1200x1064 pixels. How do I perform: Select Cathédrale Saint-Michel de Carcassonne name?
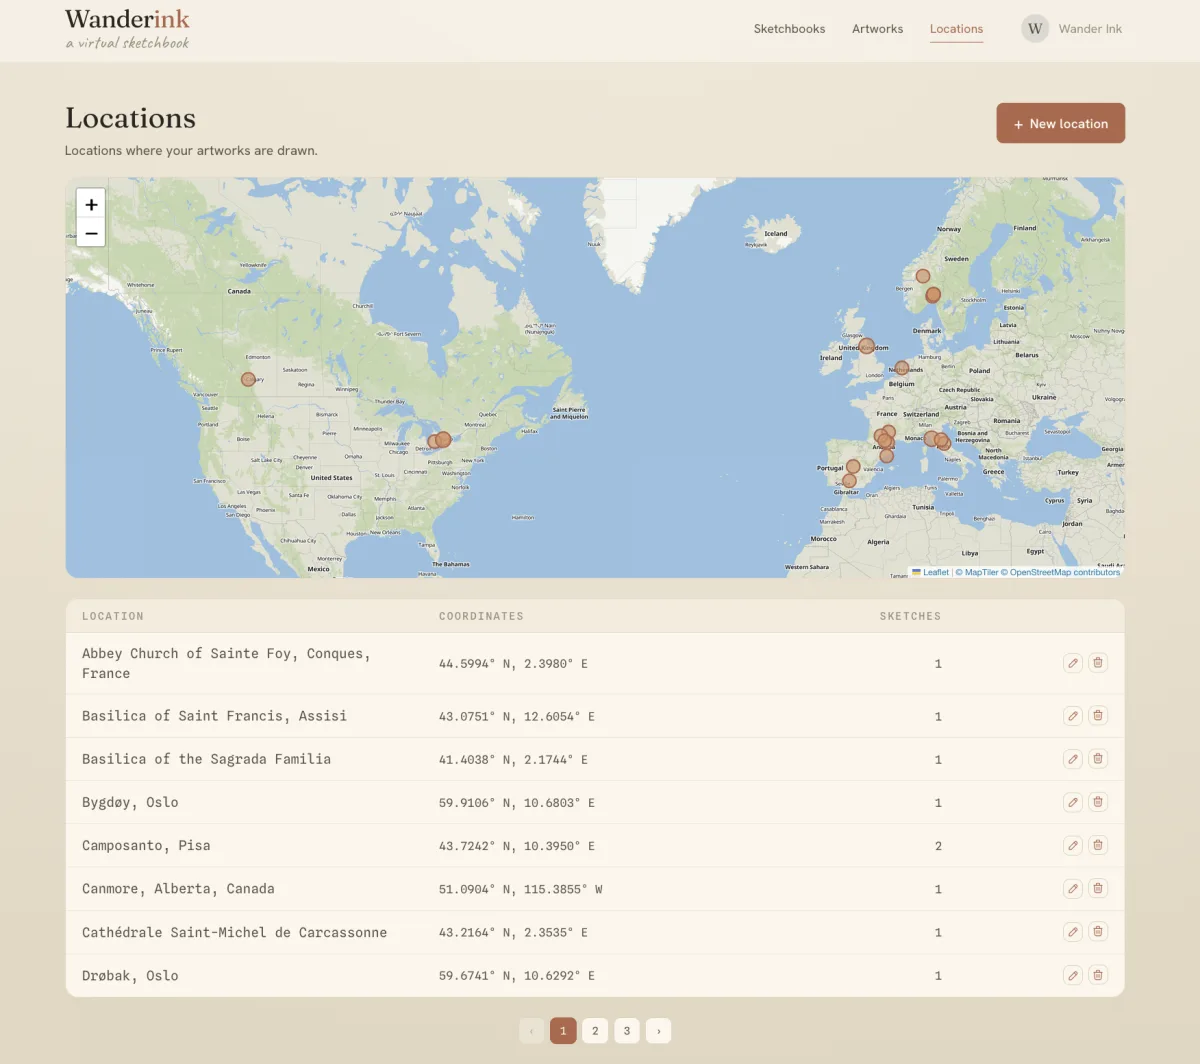point(234,932)
